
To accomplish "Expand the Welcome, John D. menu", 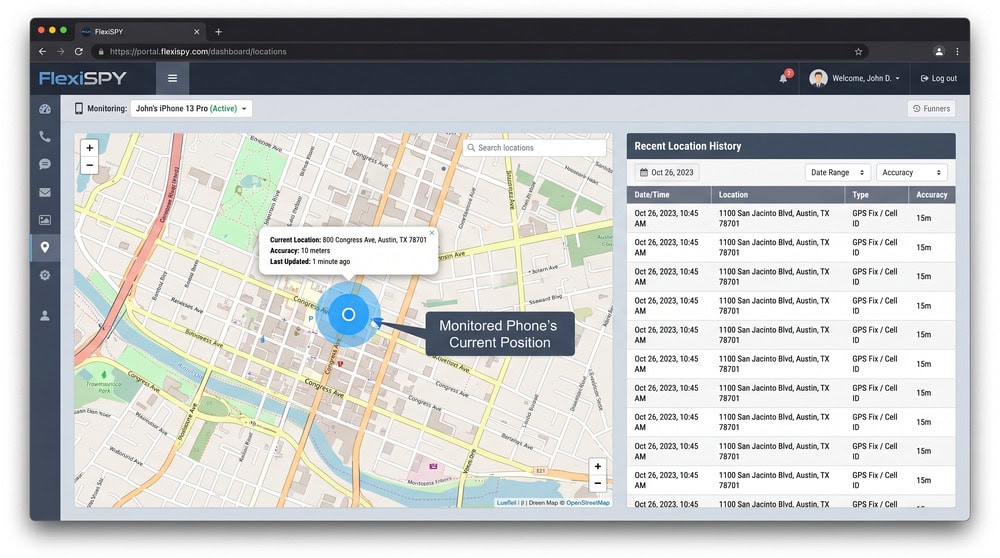I will point(865,78).
